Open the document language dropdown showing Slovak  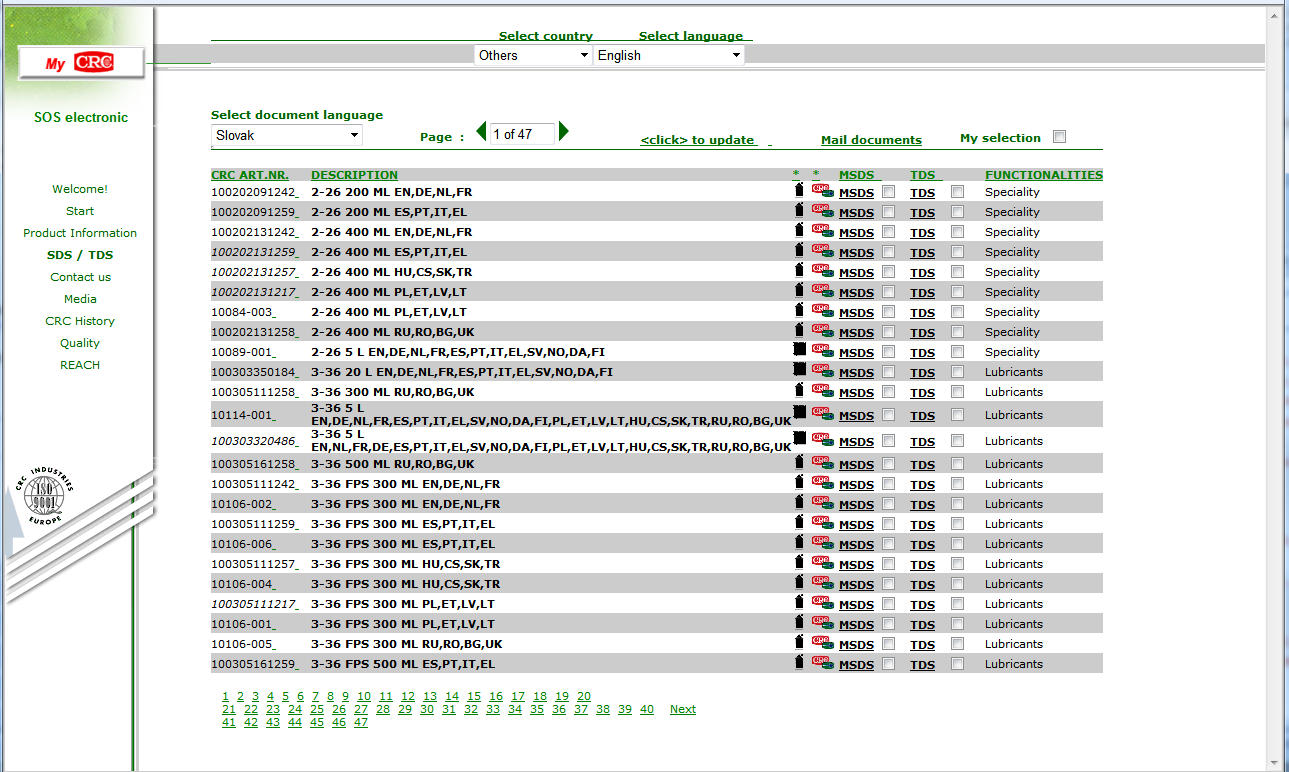pos(287,135)
